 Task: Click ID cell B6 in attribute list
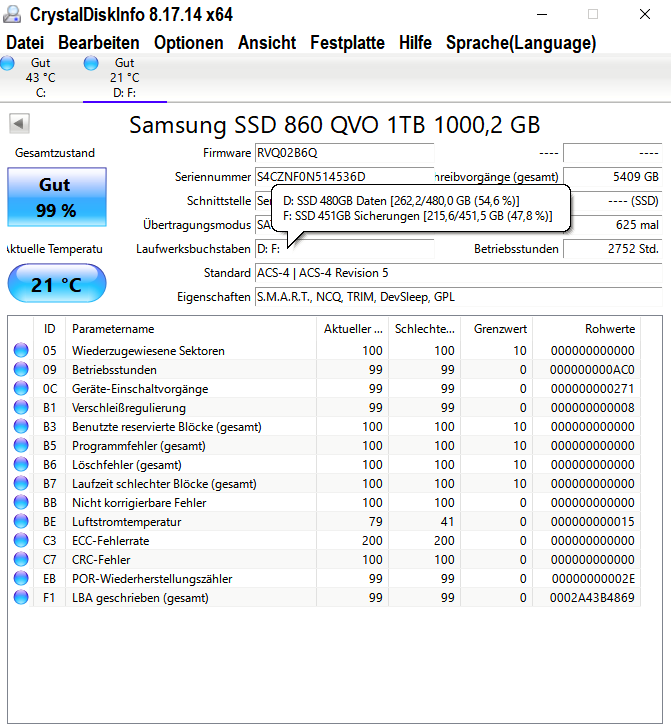(49, 465)
